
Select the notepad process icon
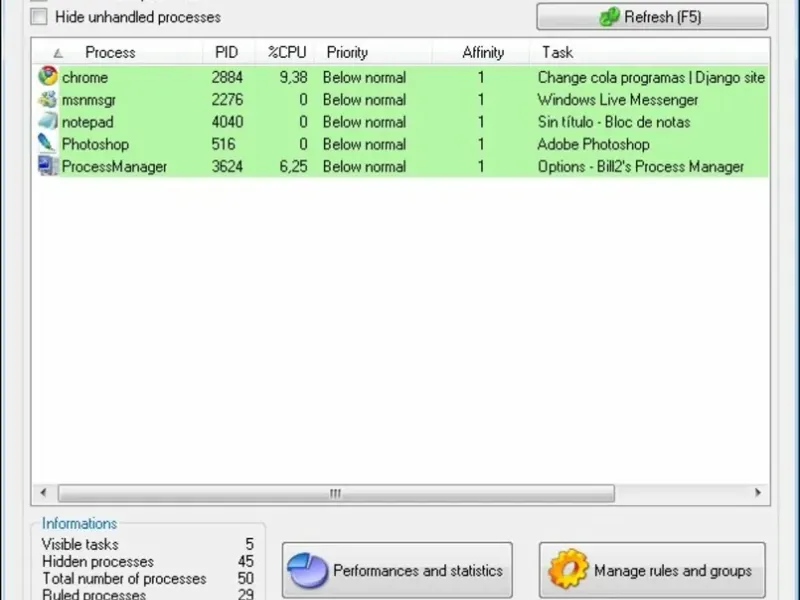48,121
